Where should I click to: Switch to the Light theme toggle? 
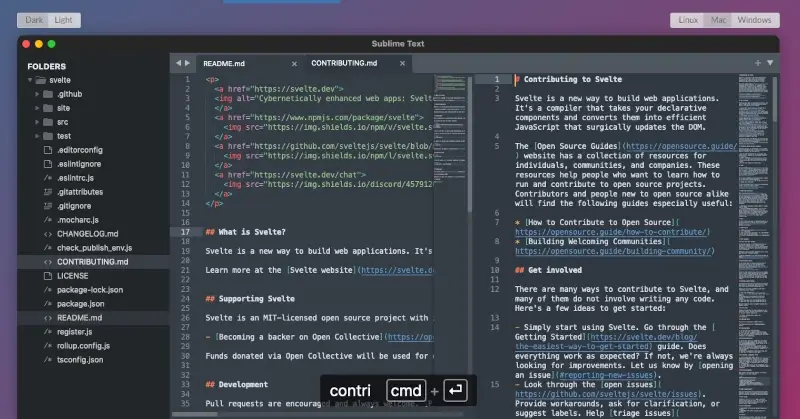point(63,20)
